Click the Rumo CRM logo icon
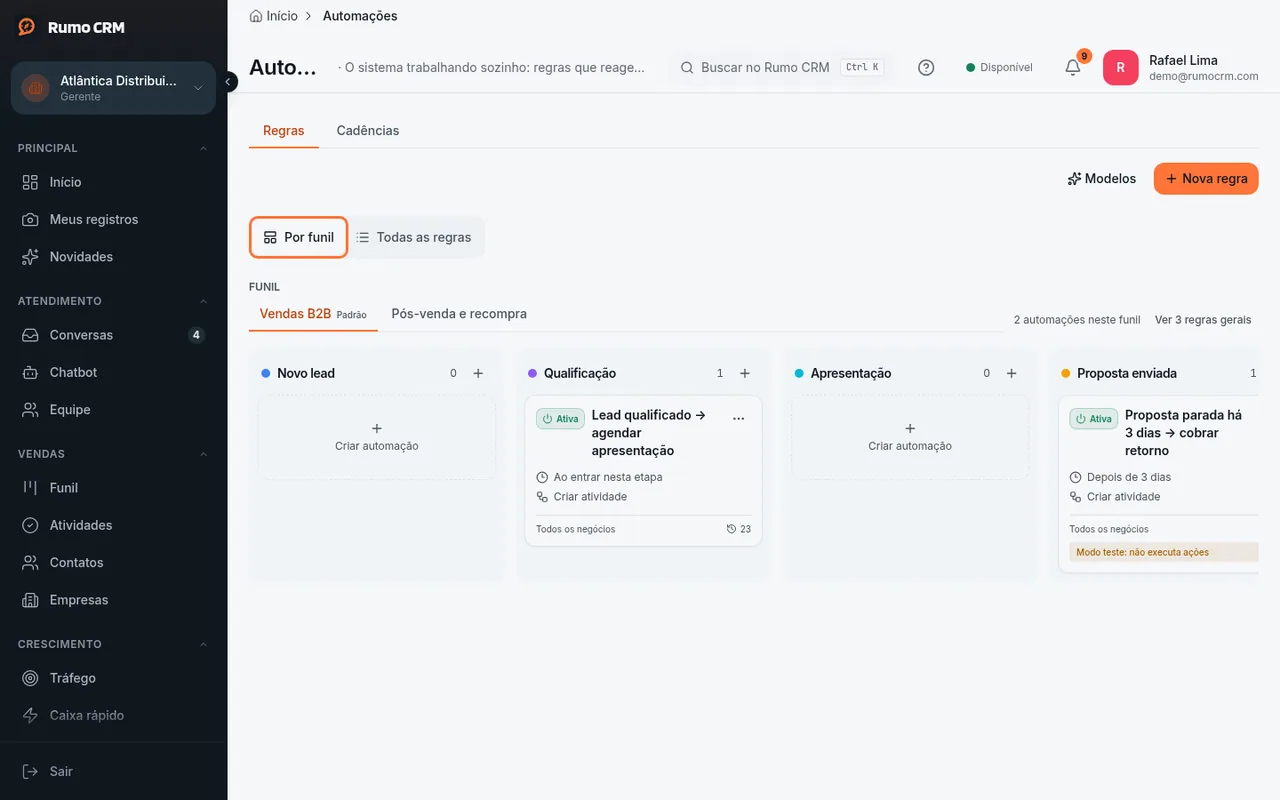 (27, 27)
